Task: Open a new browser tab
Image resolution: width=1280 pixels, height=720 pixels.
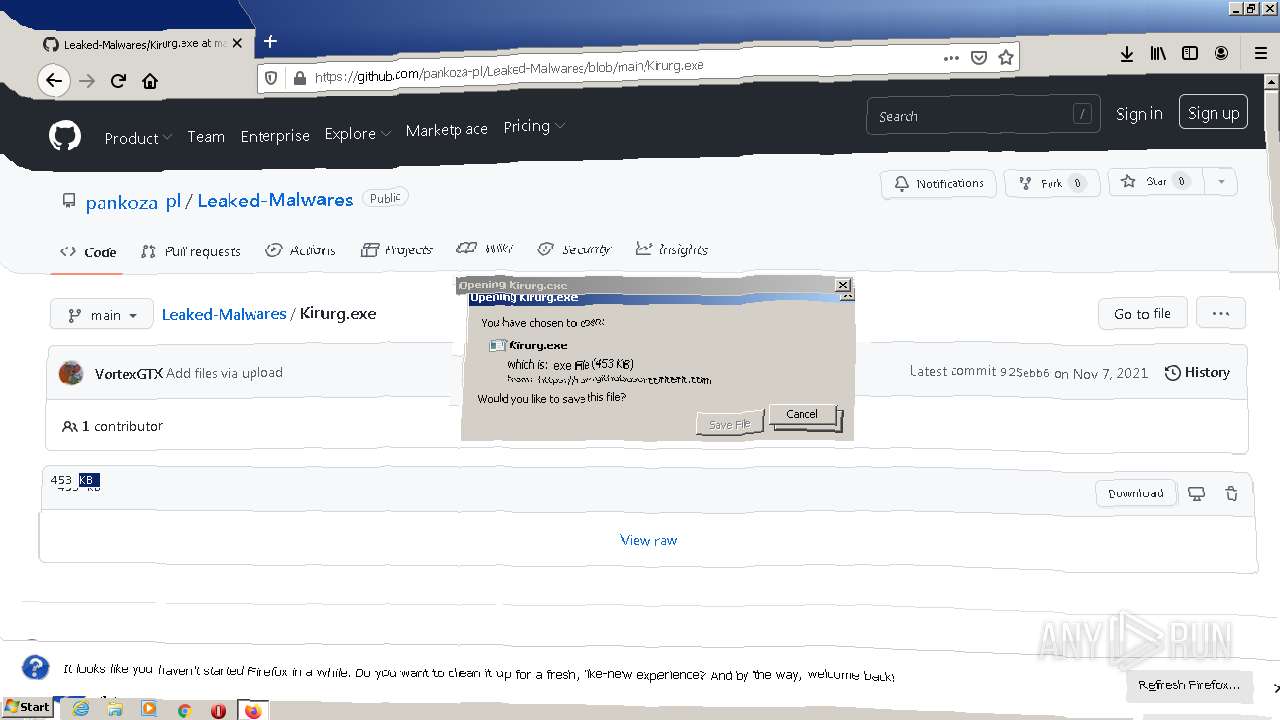Action: (270, 42)
